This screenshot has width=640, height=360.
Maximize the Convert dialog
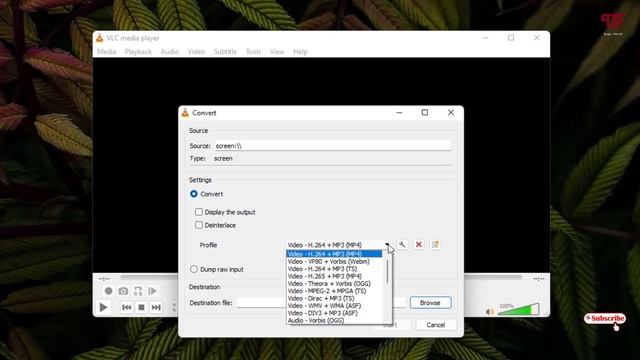(425, 112)
